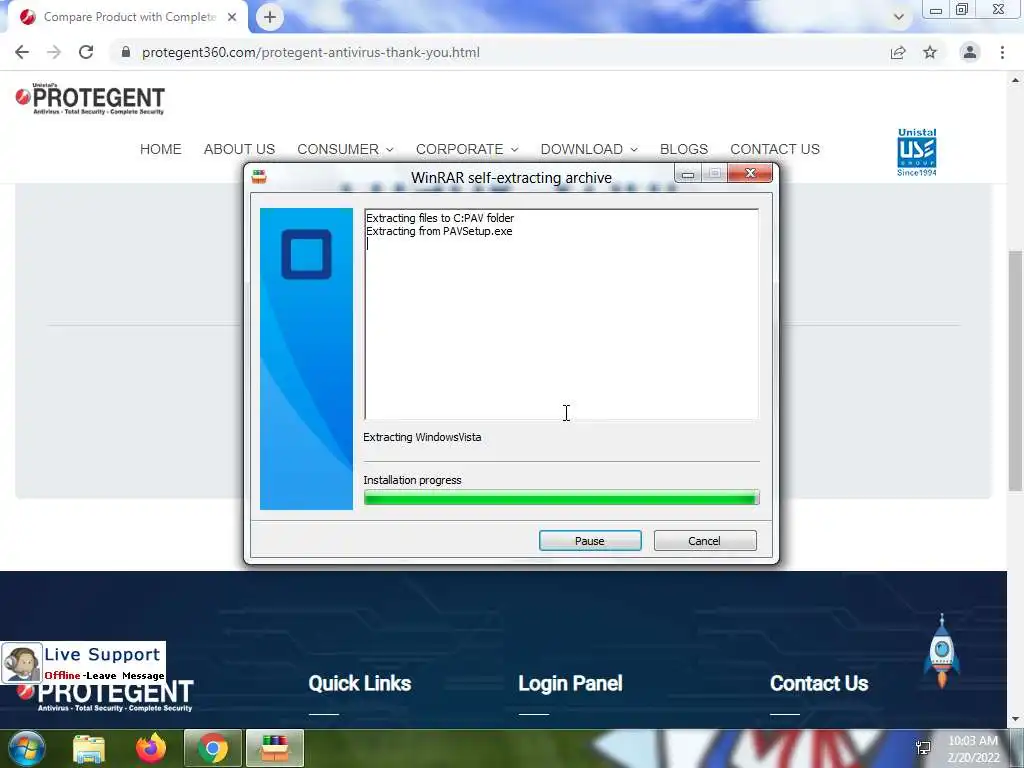Click inside the extraction log text box
Image resolution: width=1024 pixels, height=768 pixels.
[x=562, y=314]
